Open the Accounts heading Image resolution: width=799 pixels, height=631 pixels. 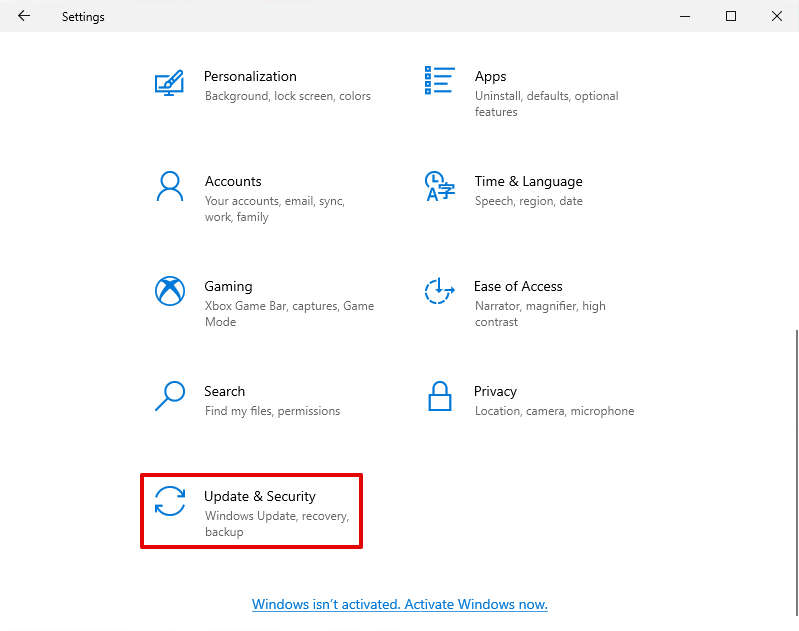(x=233, y=181)
